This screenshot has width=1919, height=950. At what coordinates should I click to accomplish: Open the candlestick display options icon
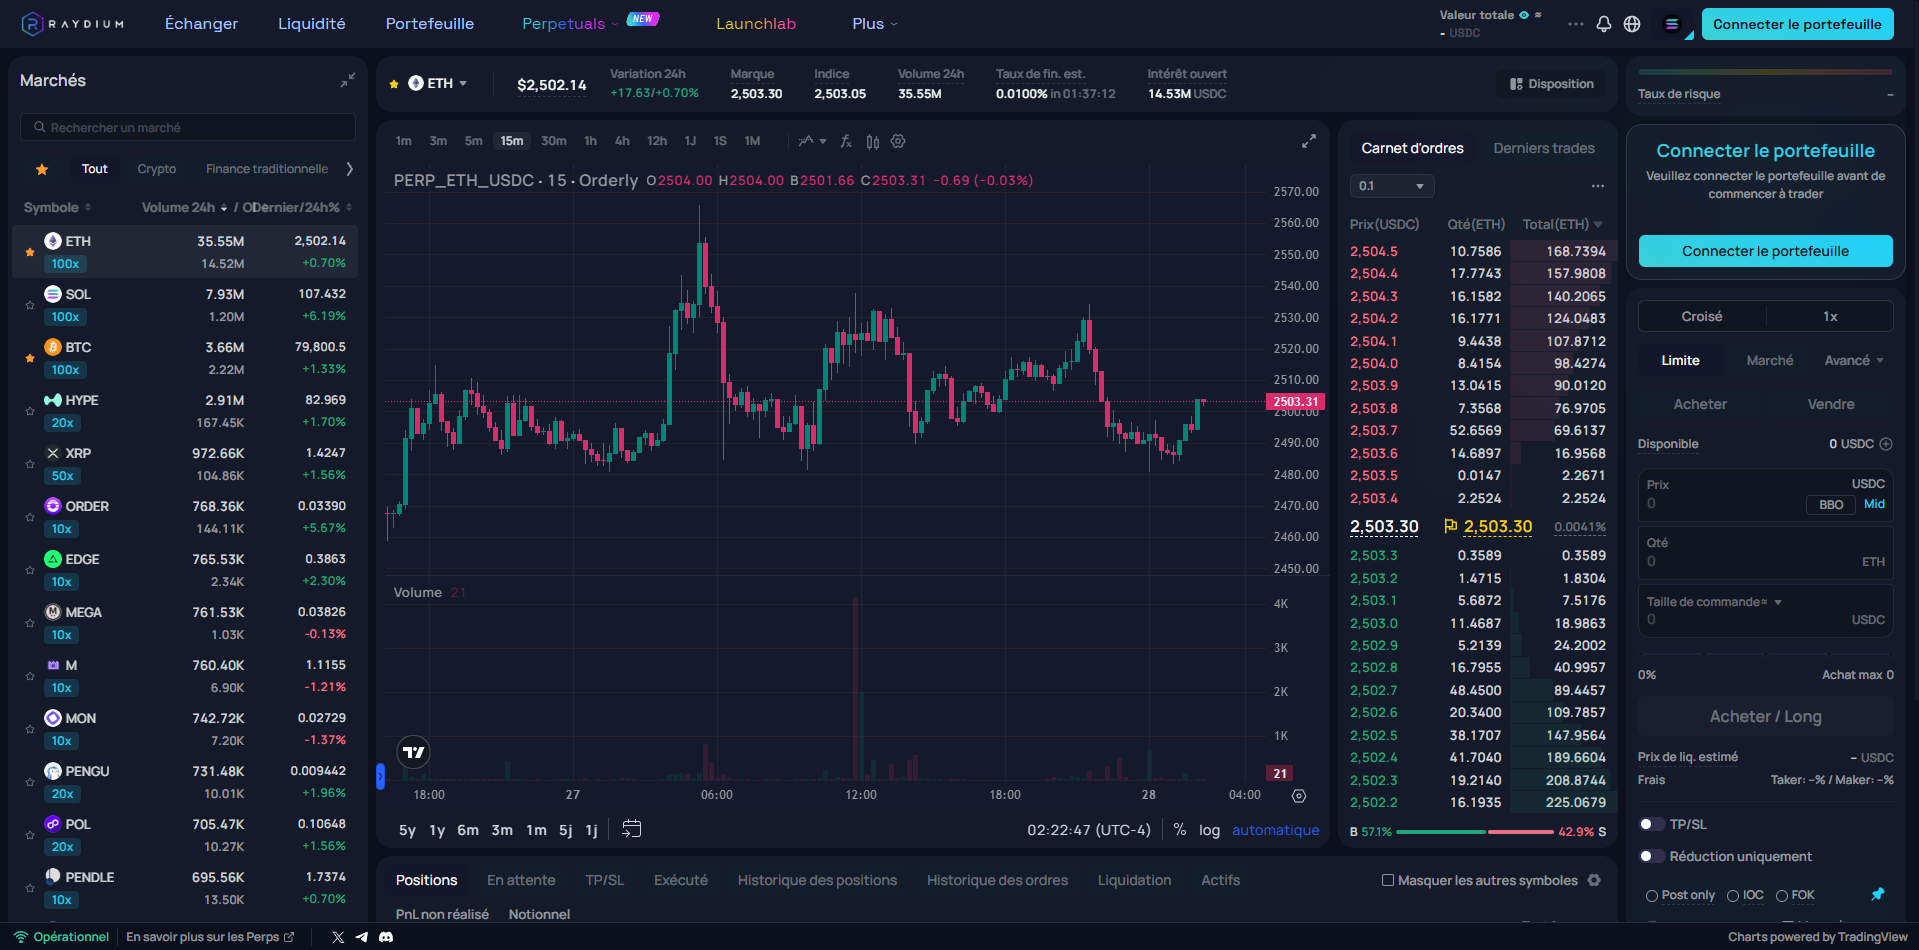pos(873,141)
